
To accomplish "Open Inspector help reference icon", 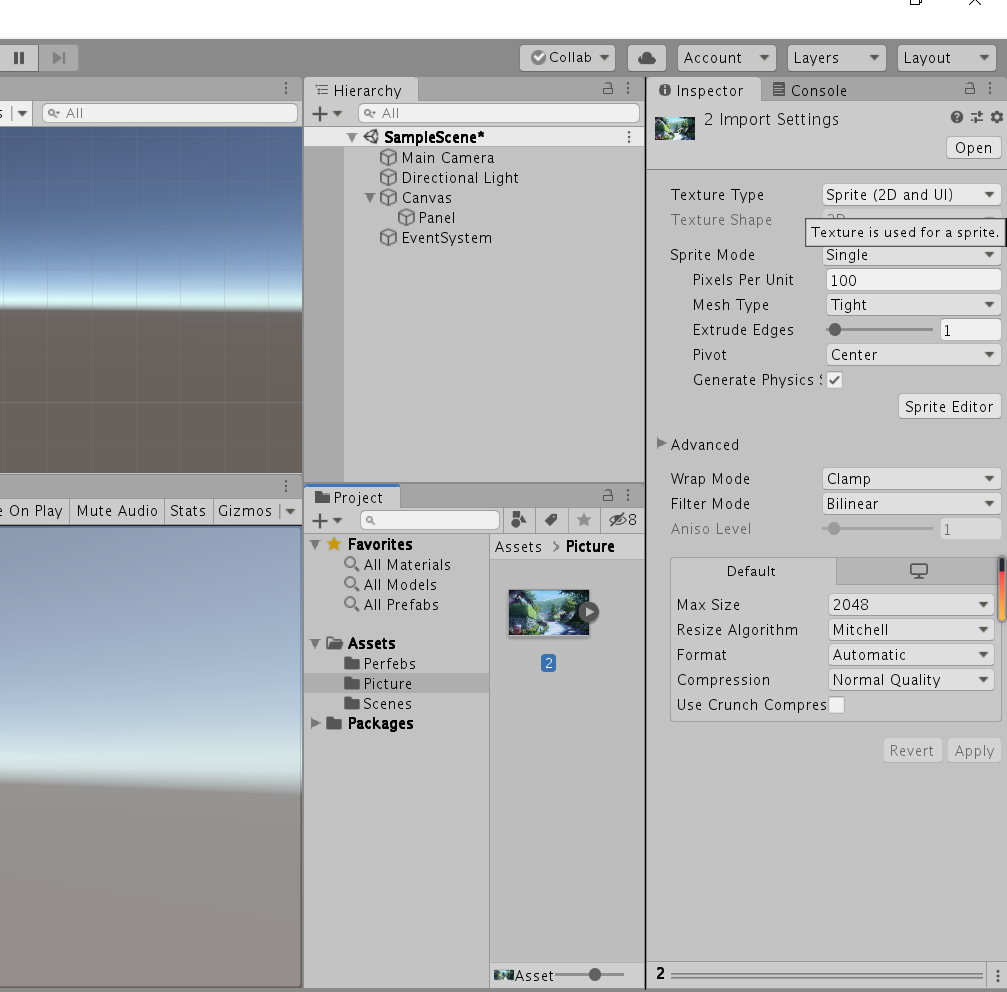I will coord(957,117).
